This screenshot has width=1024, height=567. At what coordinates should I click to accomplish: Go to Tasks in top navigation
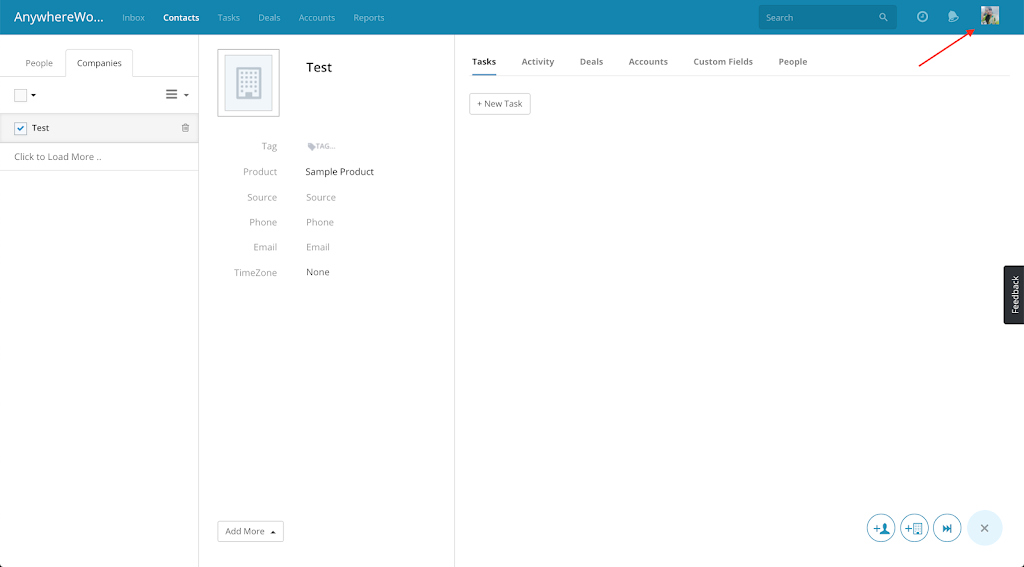(229, 18)
